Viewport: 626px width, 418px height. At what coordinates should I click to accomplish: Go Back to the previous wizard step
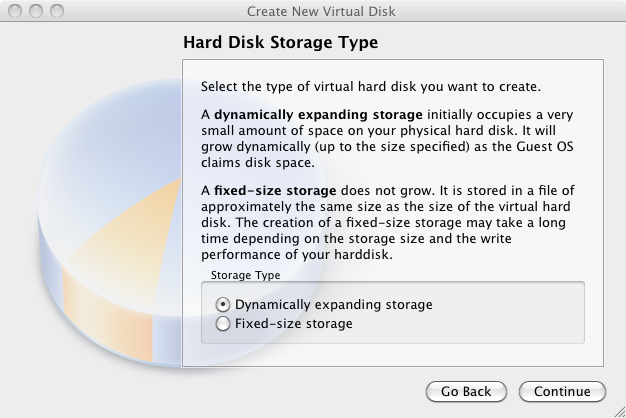(x=466, y=392)
